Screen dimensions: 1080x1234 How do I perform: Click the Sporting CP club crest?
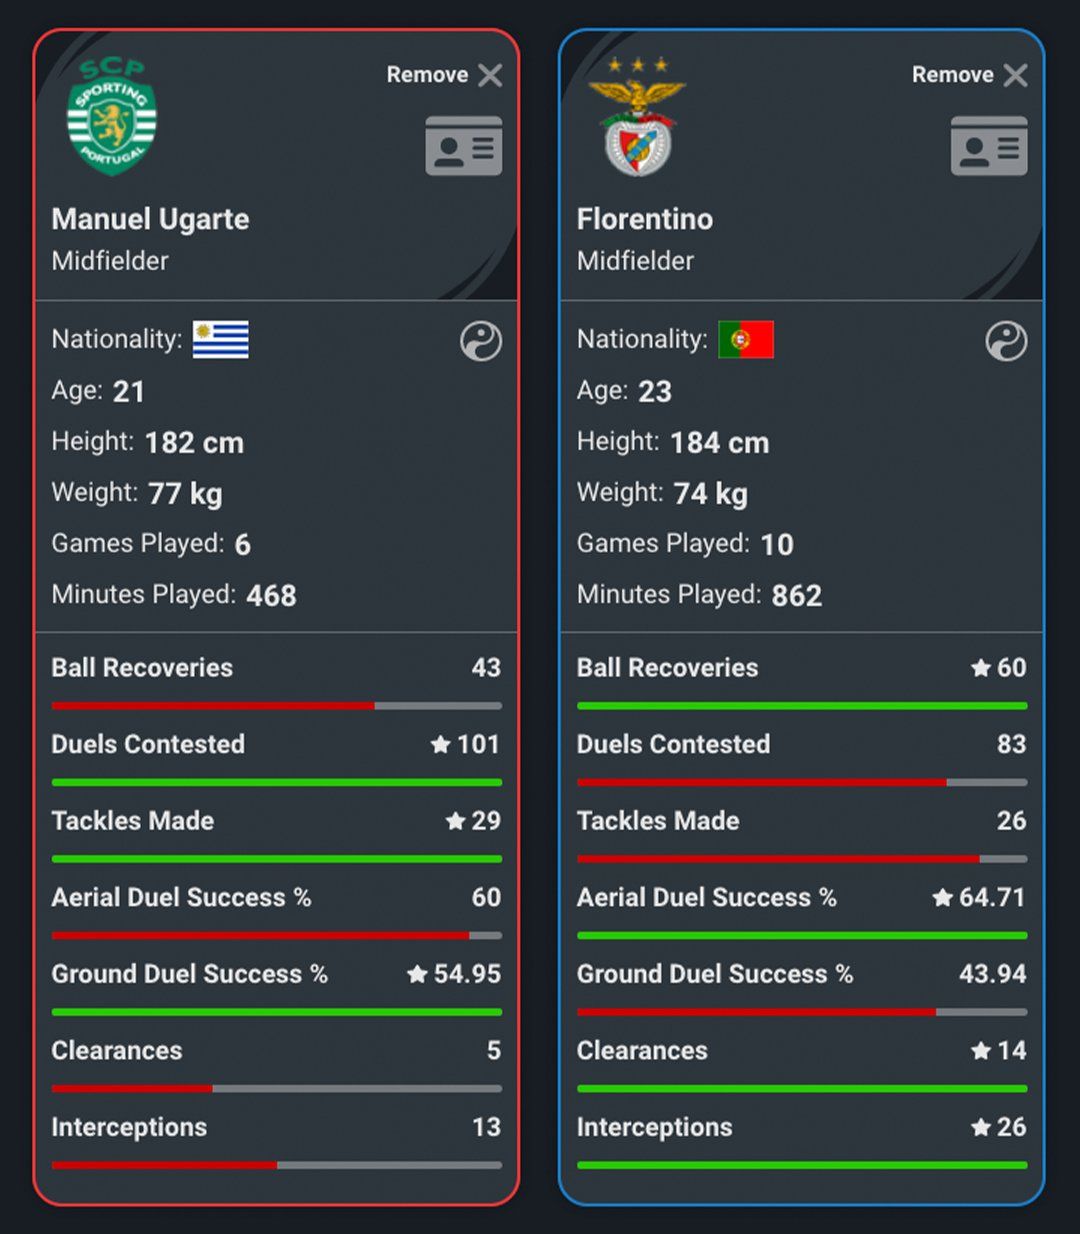[x=112, y=117]
